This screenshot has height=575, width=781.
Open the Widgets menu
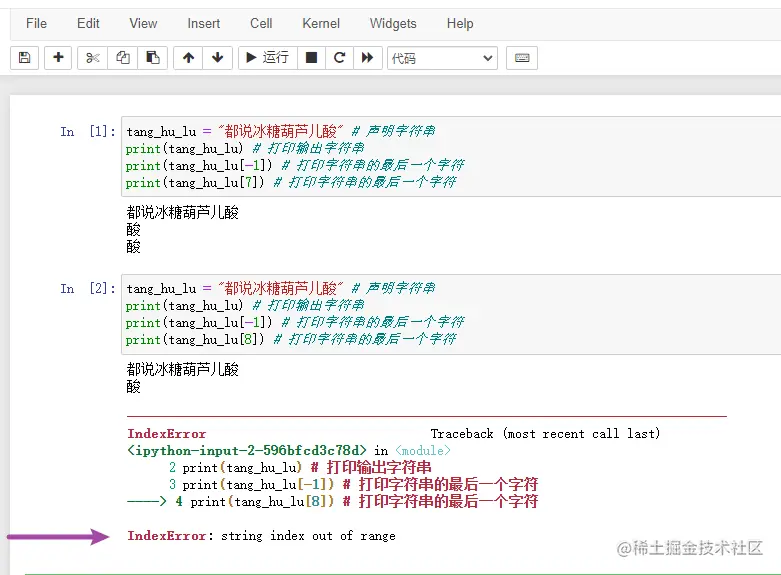(393, 23)
